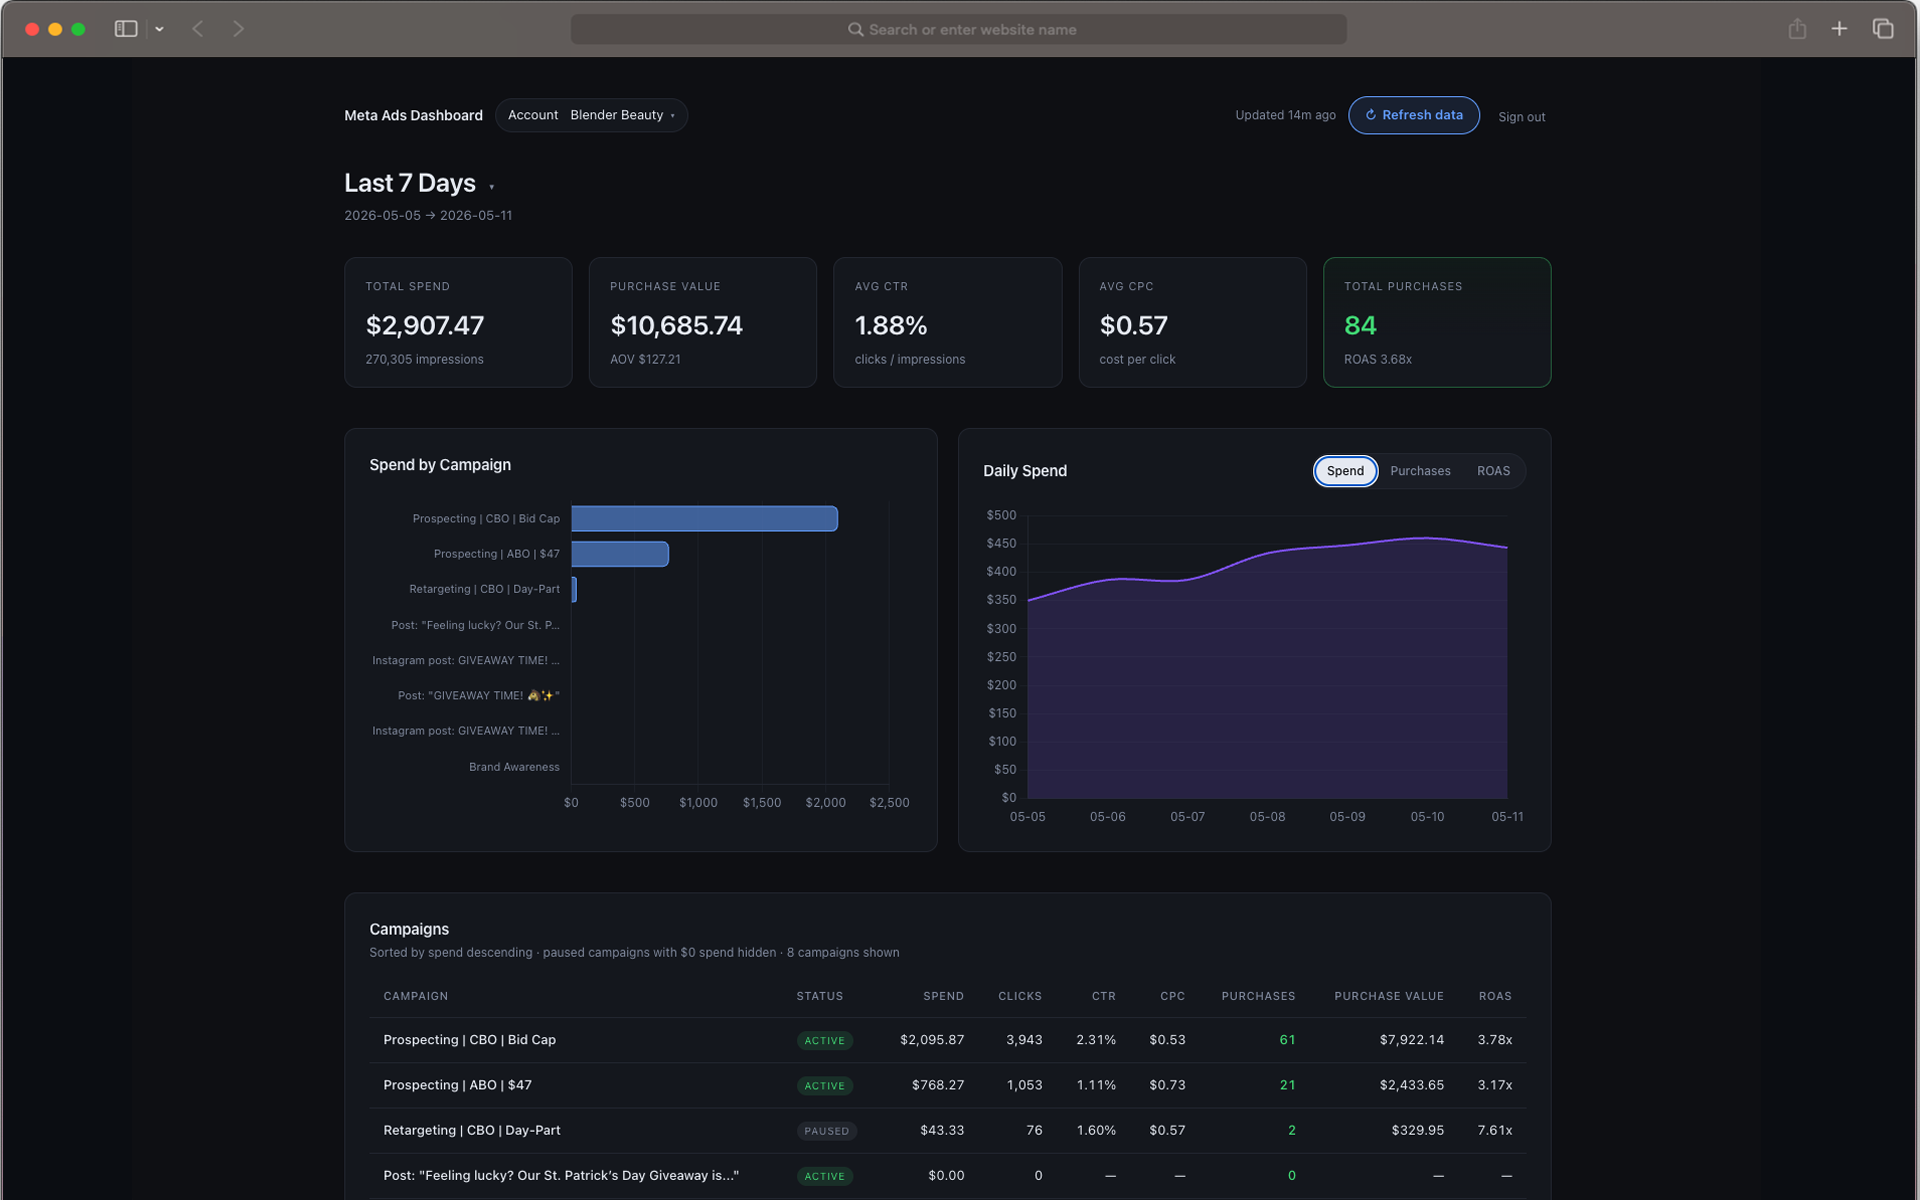Click the 'Brand Awareness' chart label
Screen dimensions: 1920x1200
coord(514,767)
